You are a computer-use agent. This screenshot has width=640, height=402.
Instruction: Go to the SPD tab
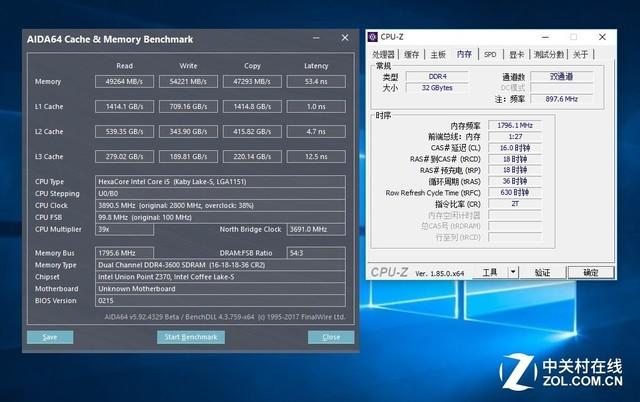[490, 54]
